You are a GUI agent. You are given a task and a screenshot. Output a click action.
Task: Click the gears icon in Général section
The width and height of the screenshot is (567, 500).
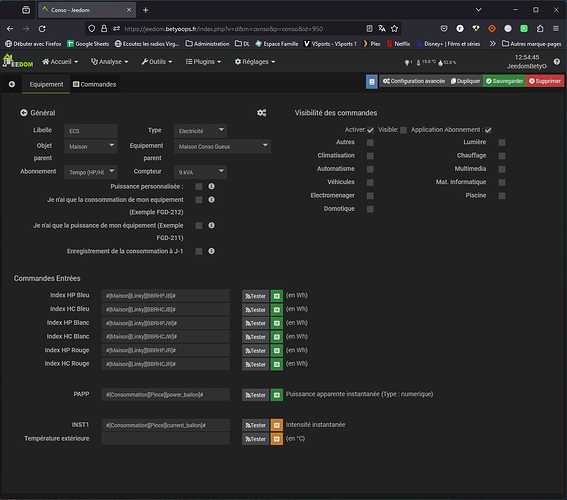pyautogui.click(x=262, y=113)
